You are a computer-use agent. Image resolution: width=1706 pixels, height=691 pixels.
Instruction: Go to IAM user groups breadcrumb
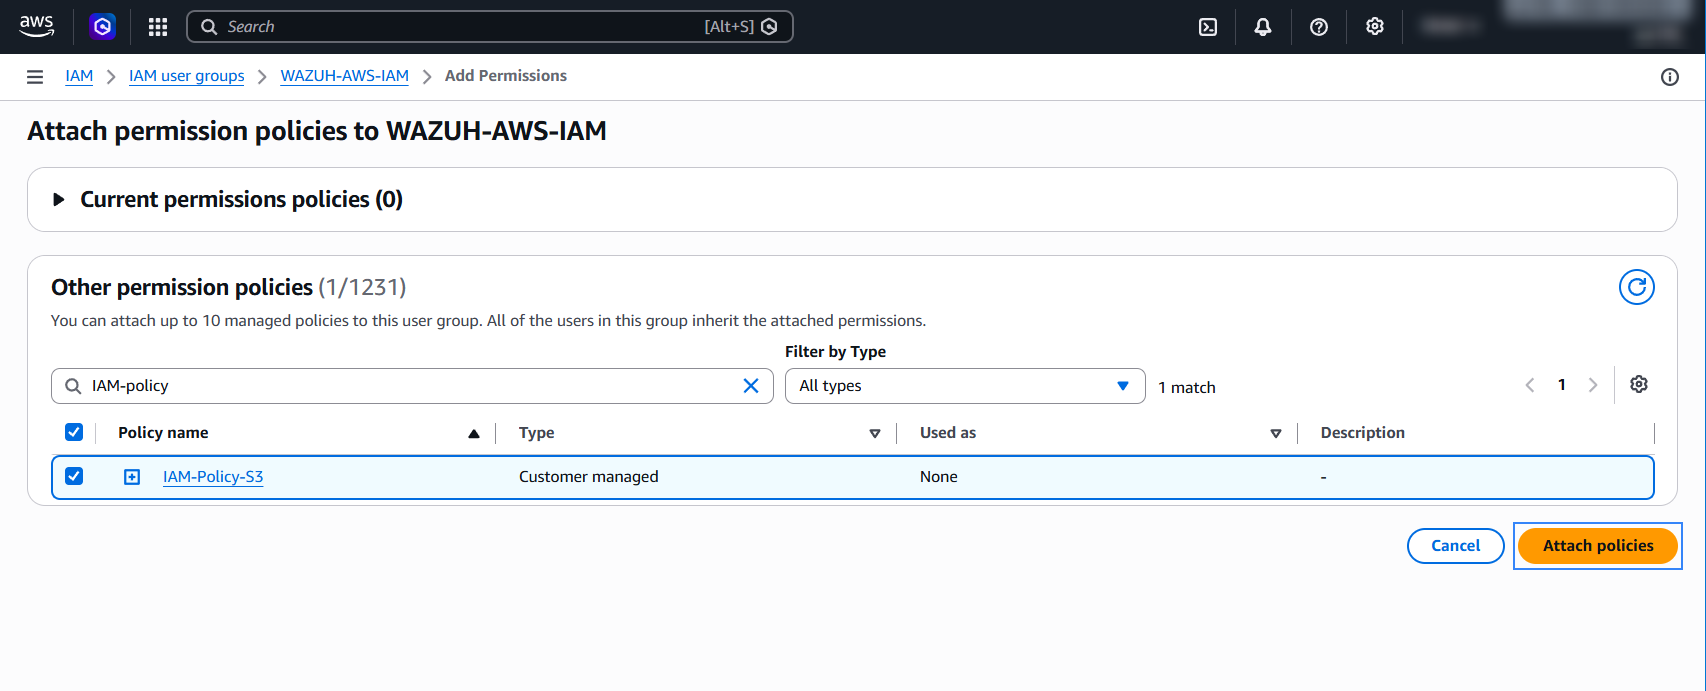pyautogui.click(x=186, y=76)
